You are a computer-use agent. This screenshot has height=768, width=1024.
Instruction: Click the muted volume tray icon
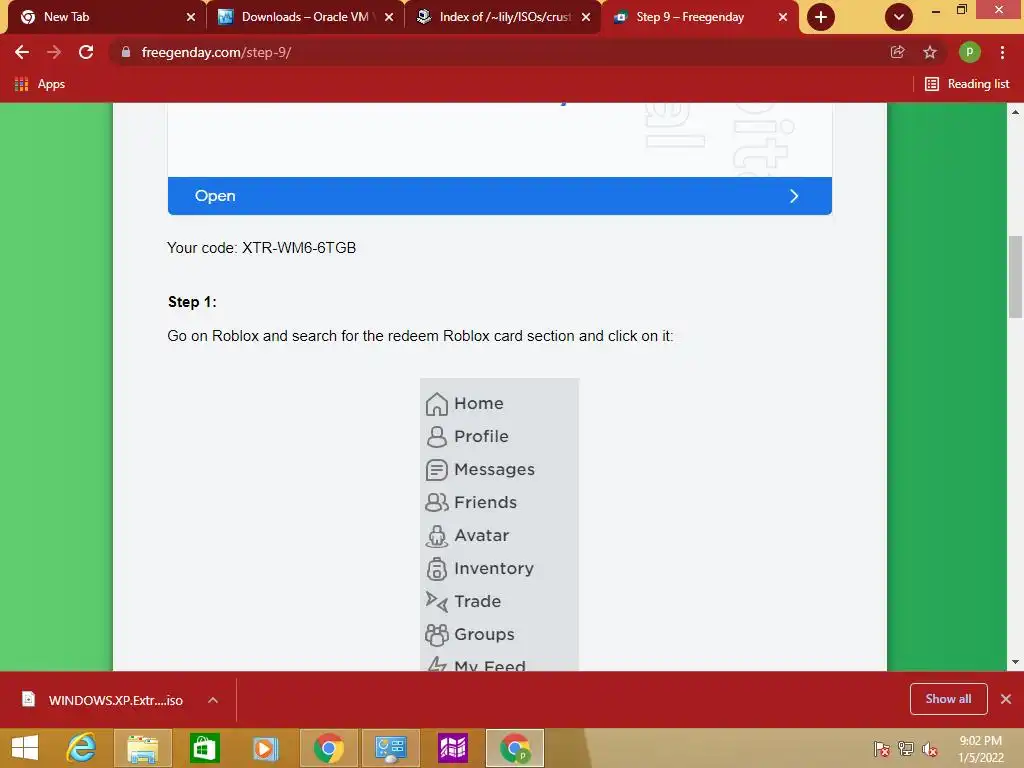(930, 749)
